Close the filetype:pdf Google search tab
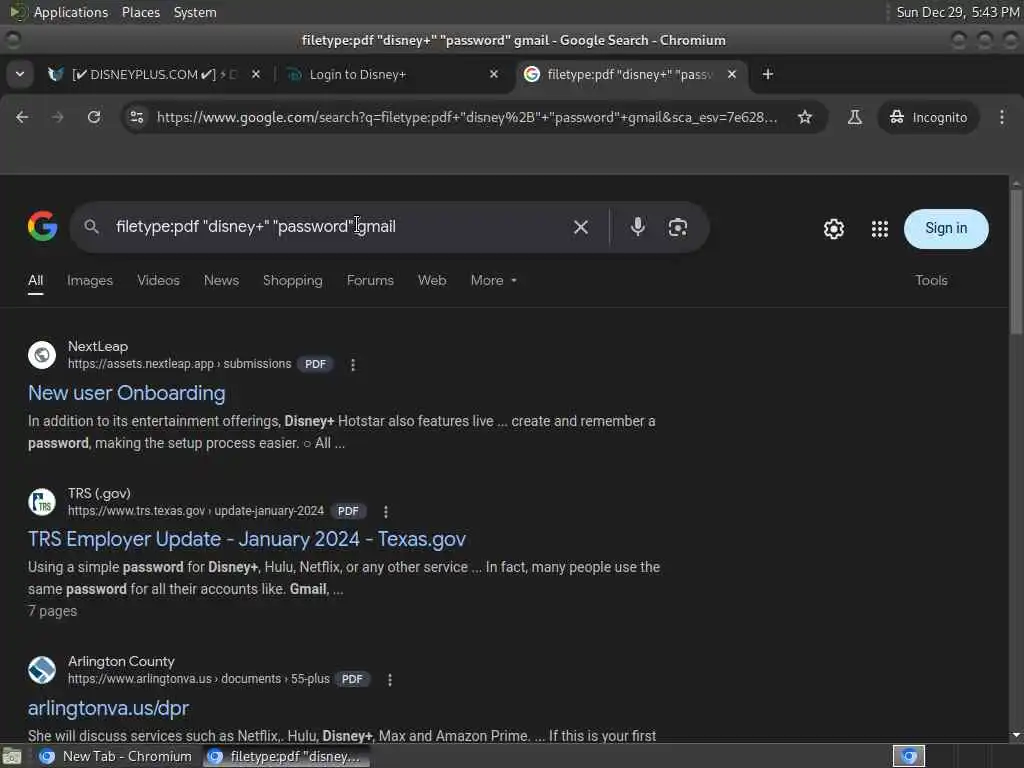 pyautogui.click(x=732, y=74)
